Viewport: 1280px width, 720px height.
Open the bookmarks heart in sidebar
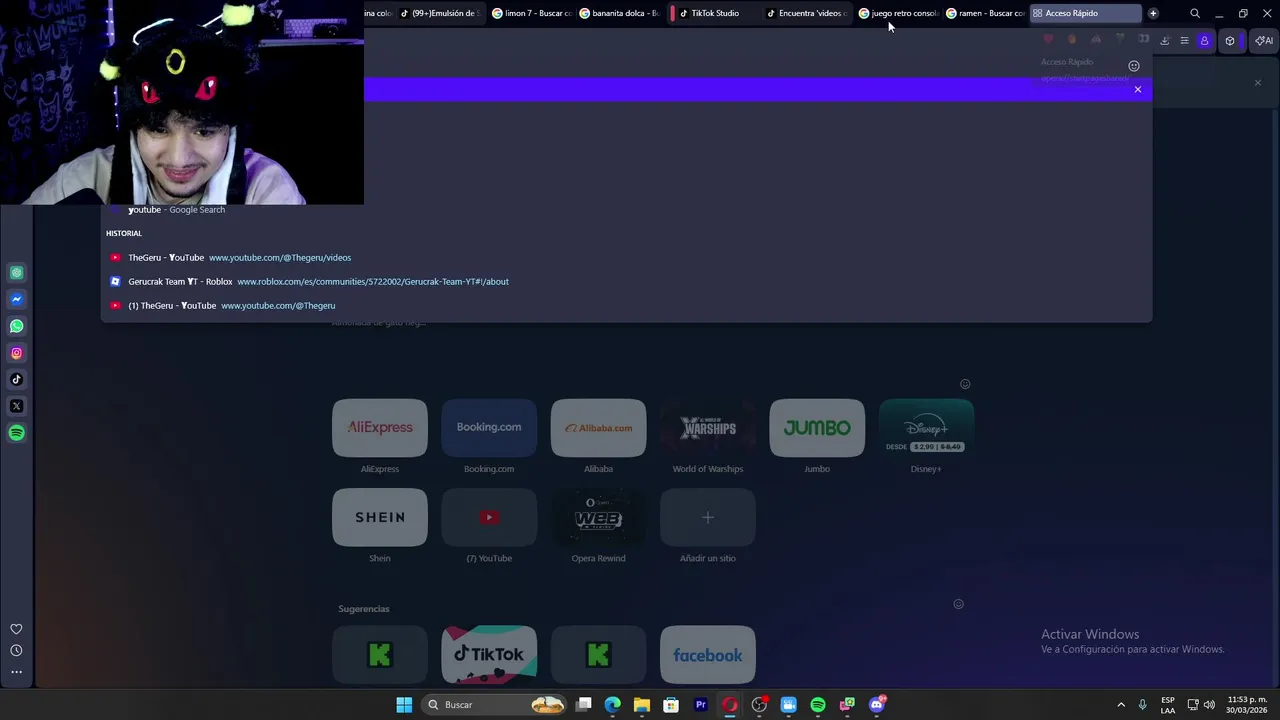click(16, 629)
